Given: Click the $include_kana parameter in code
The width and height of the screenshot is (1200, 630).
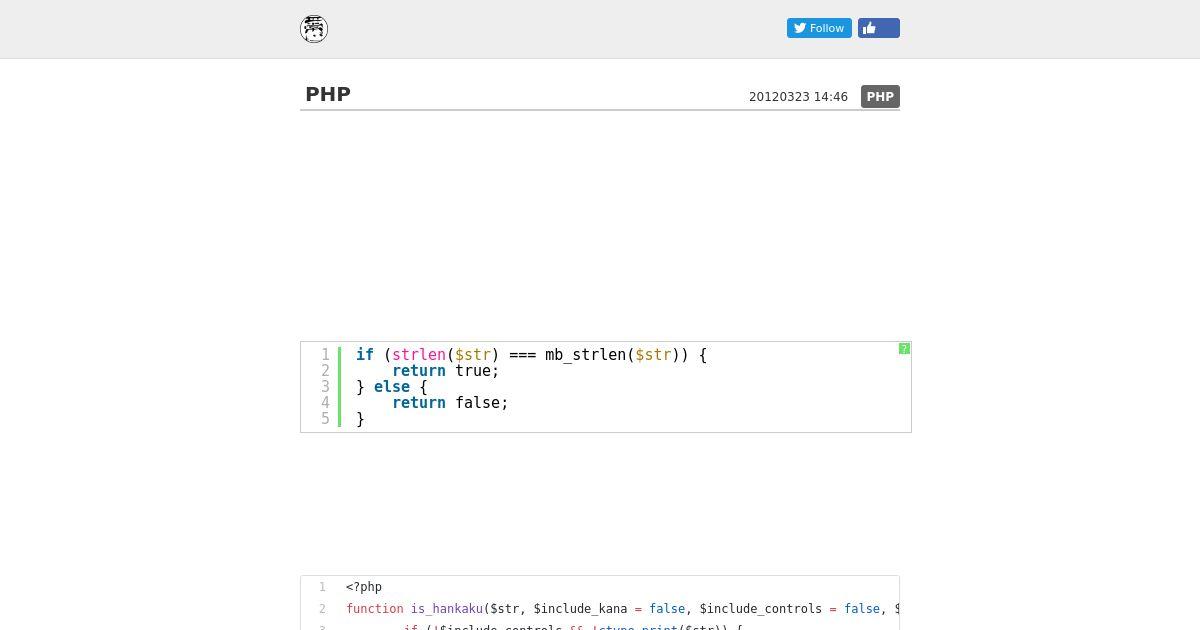Looking at the screenshot, I should [581, 609].
